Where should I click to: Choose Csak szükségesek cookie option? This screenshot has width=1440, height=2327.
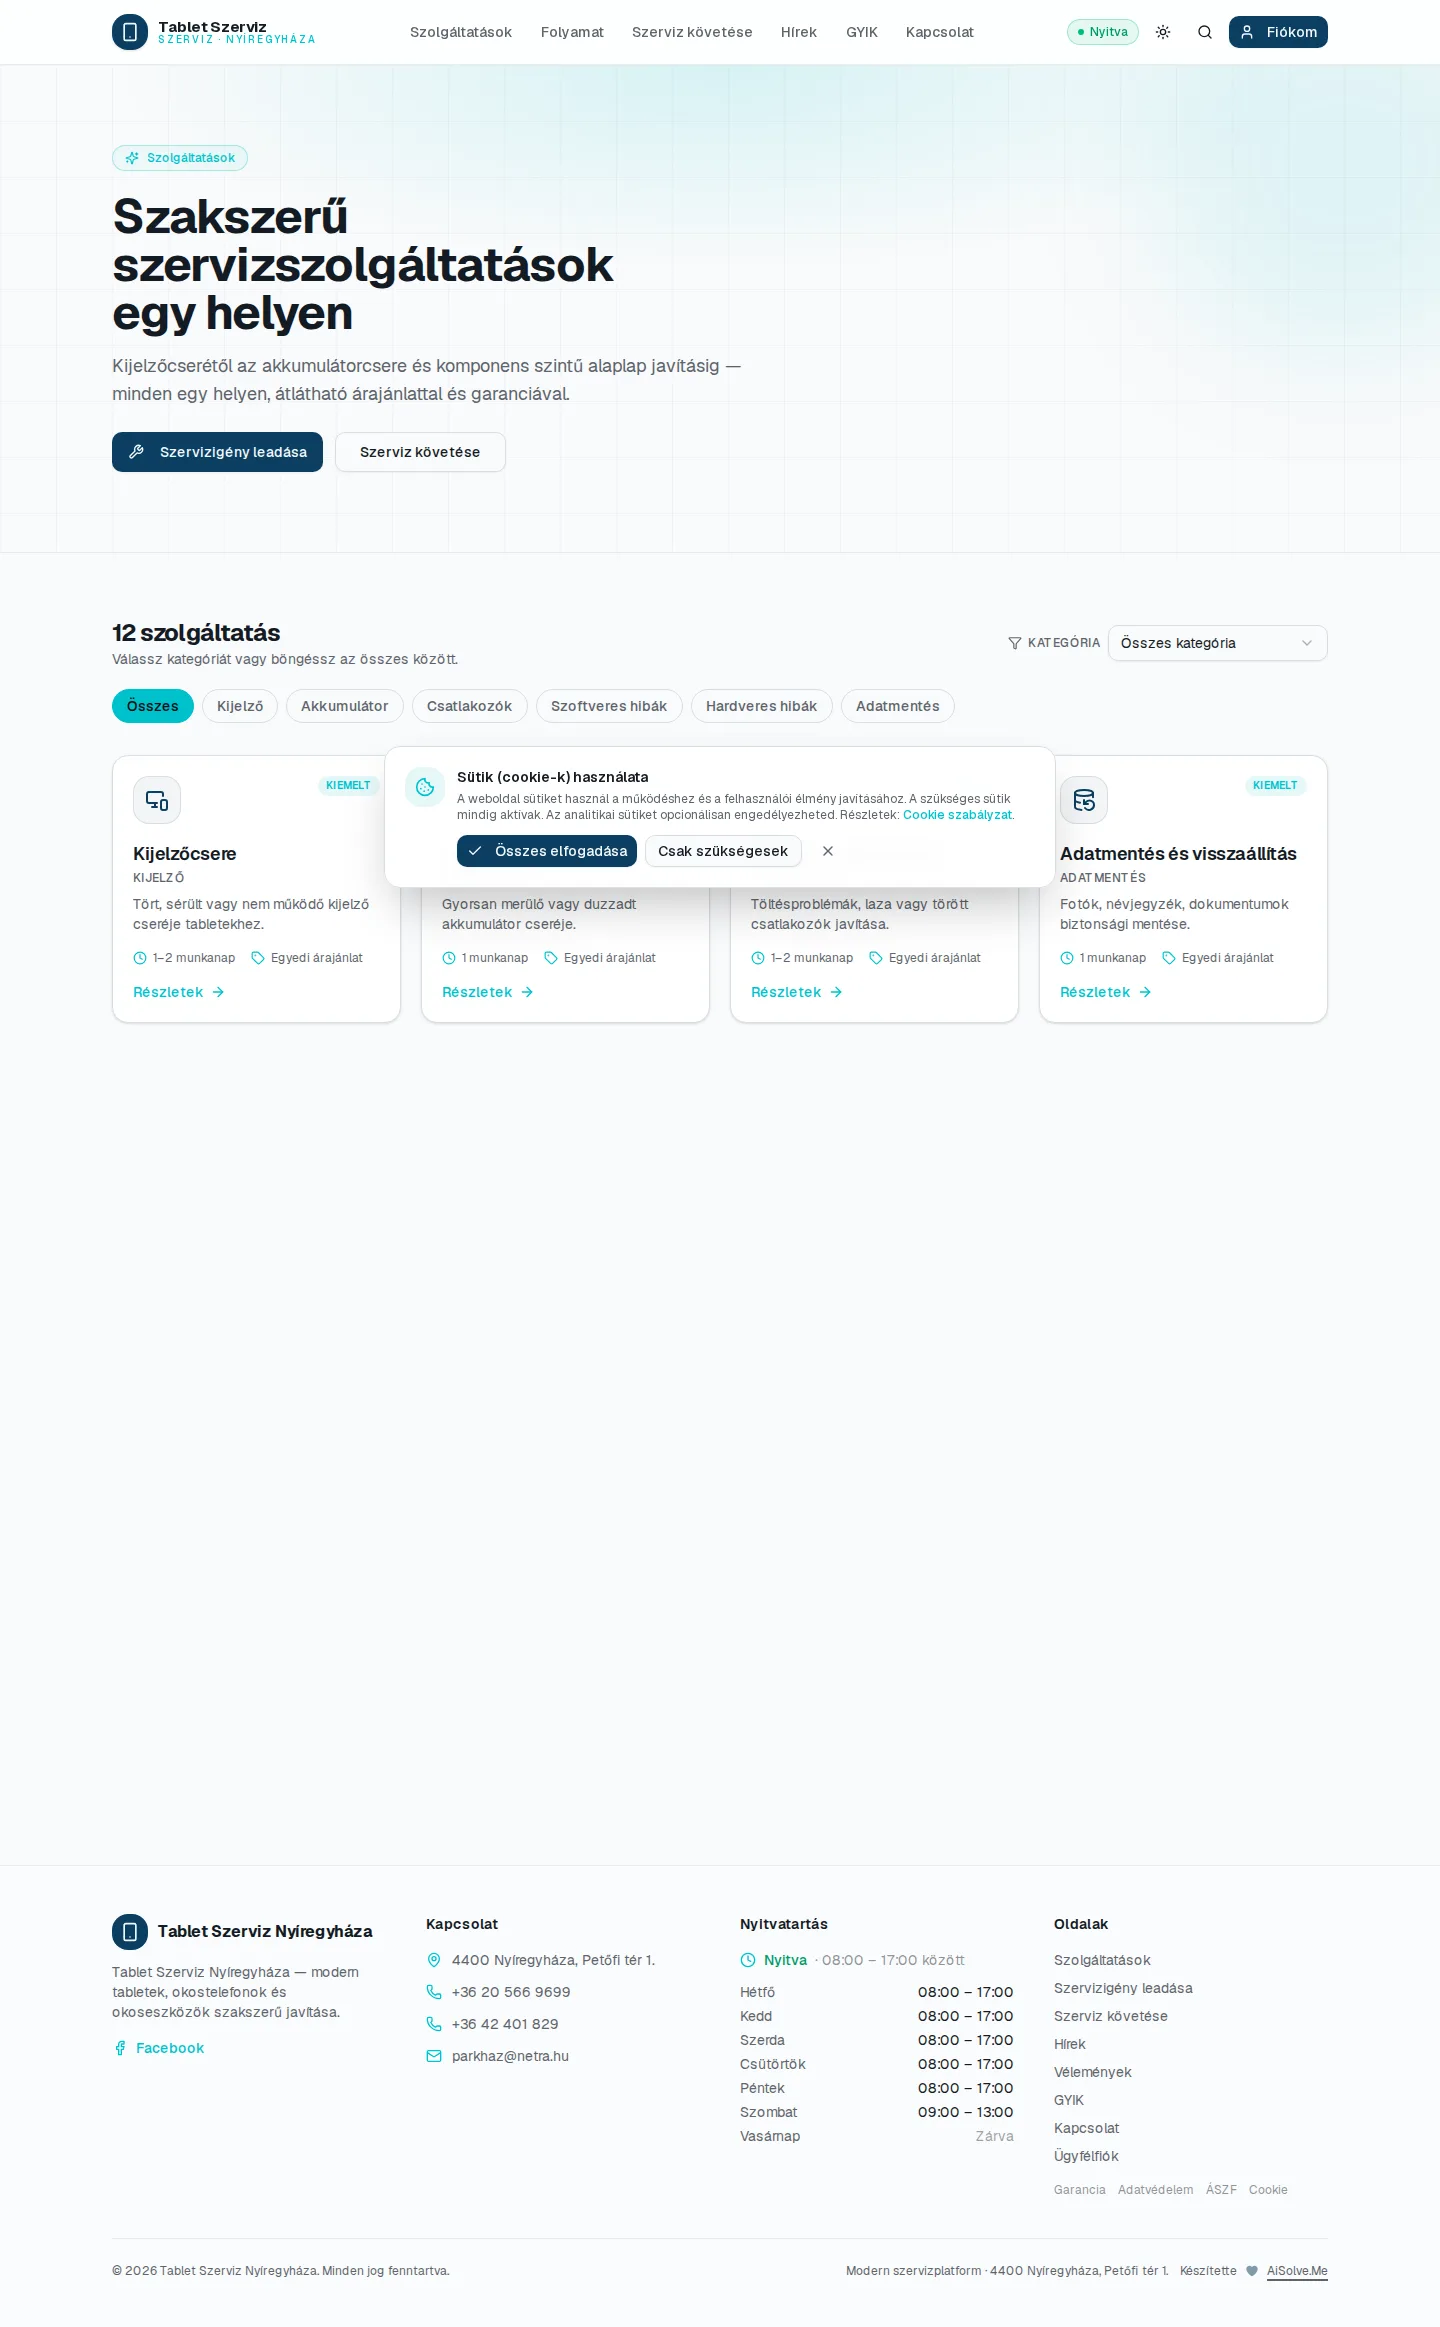tap(723, 851)
